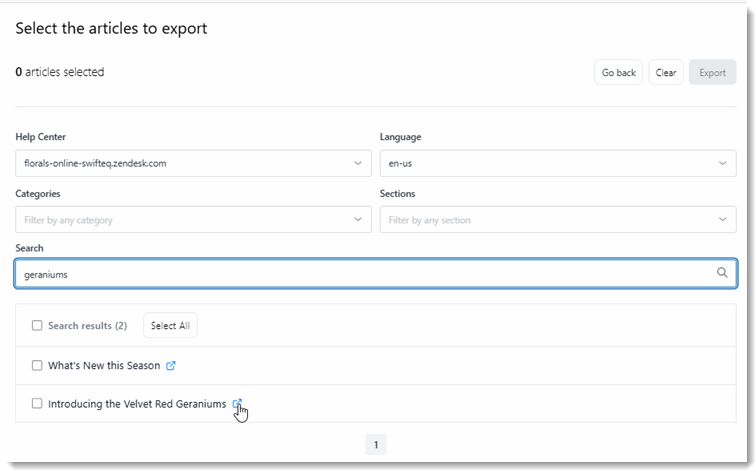Click the Sections field label

(x=397, y=194)
